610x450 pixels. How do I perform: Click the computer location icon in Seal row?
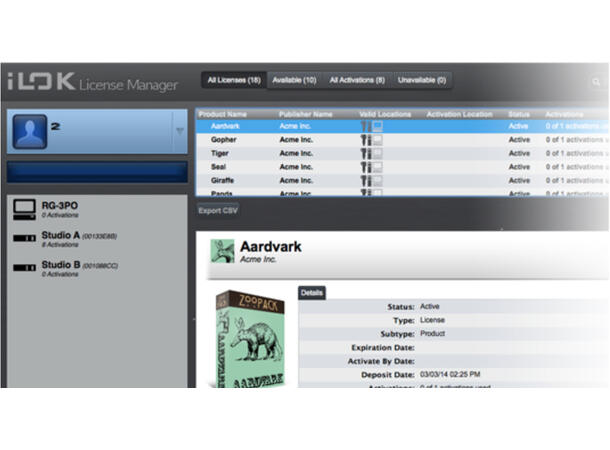pyautogui.click(x=377, y=167)
